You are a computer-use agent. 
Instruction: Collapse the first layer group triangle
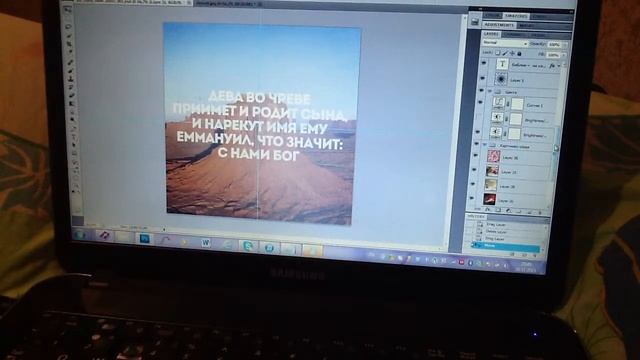click(x=489, y=91)
